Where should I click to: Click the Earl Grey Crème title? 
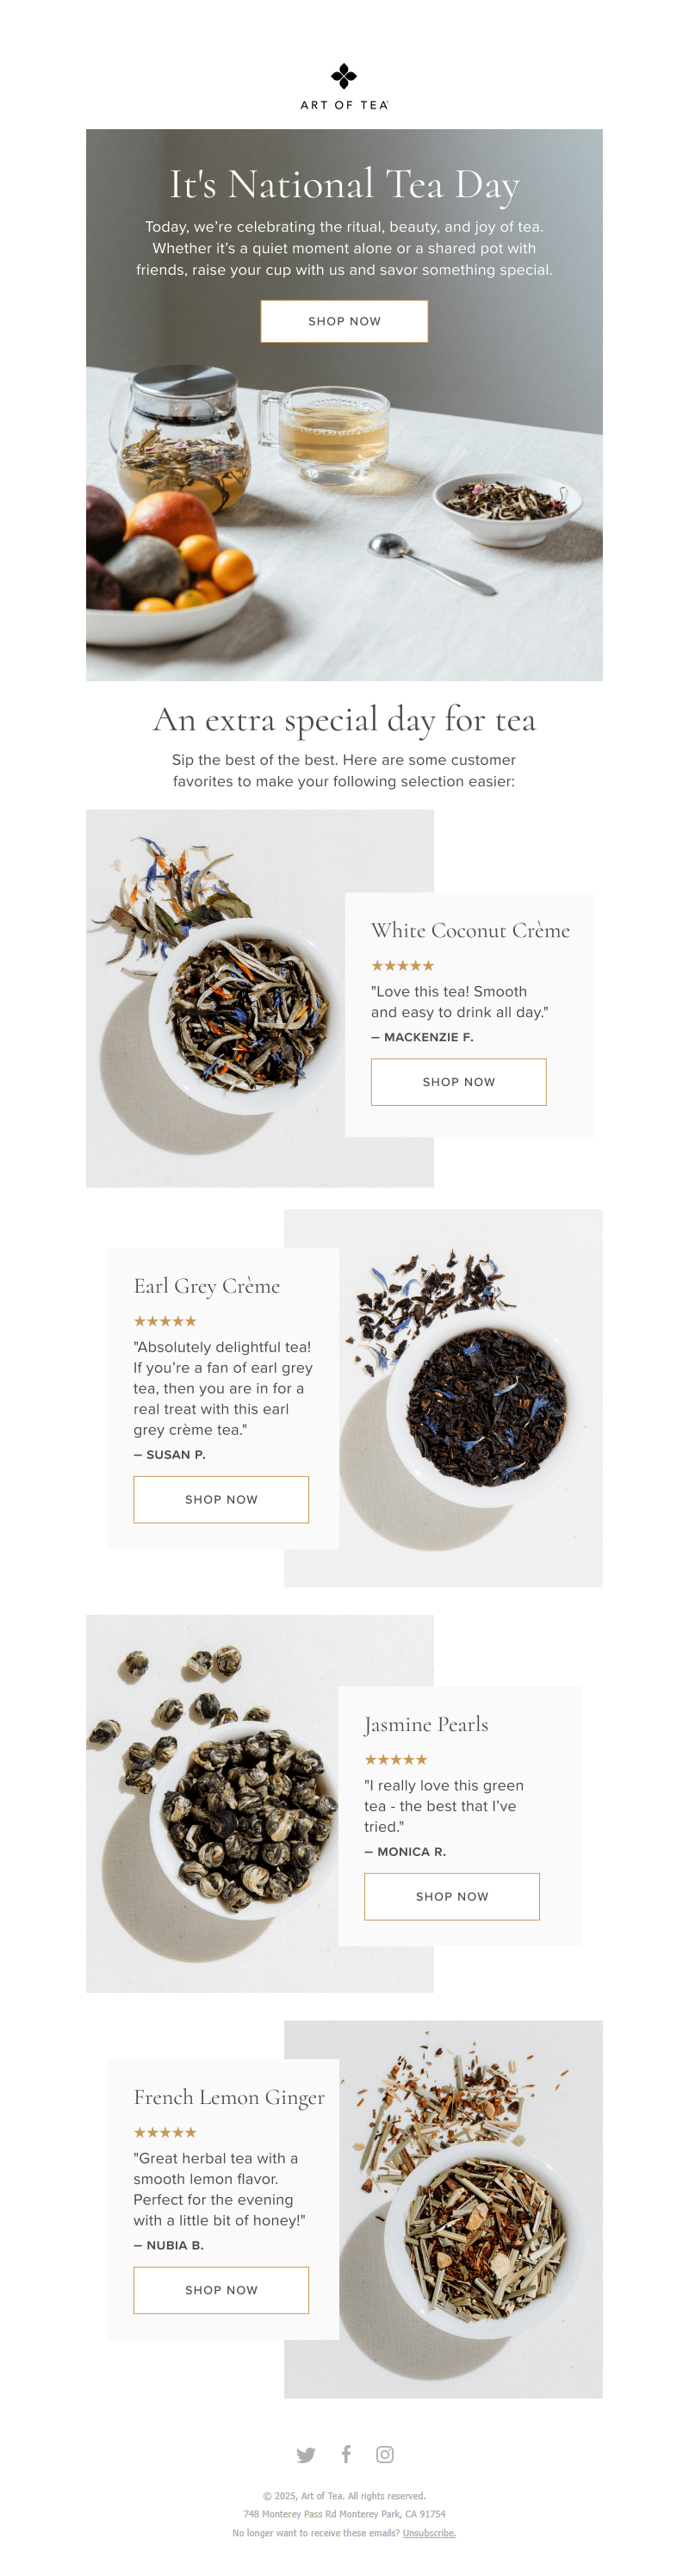207,1286
